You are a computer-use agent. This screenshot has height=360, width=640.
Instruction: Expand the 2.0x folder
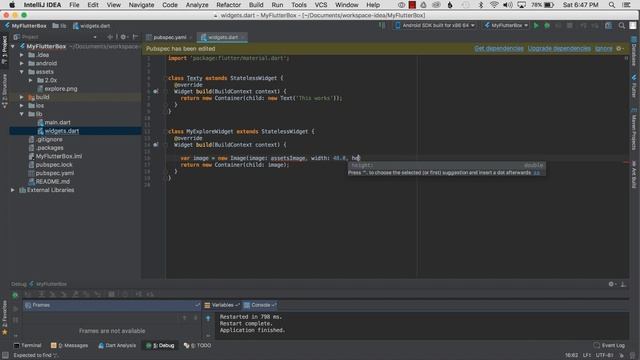click(x=31, y=80)
